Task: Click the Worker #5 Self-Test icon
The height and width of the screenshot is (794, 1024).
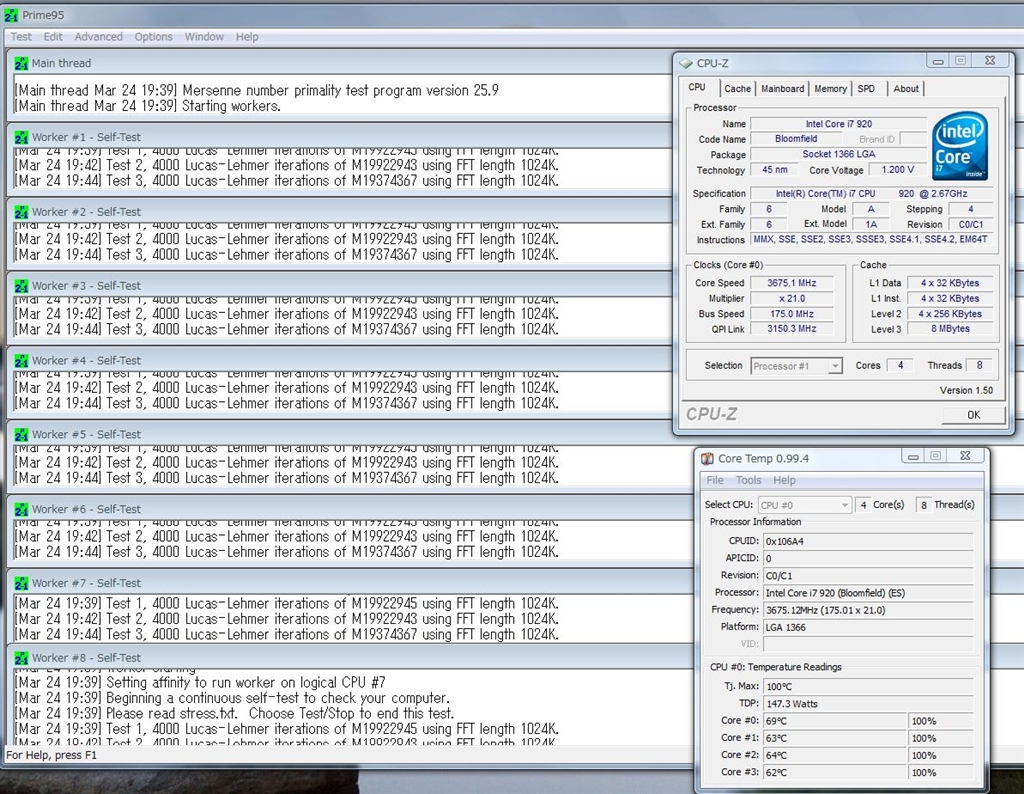Action: 20,435
